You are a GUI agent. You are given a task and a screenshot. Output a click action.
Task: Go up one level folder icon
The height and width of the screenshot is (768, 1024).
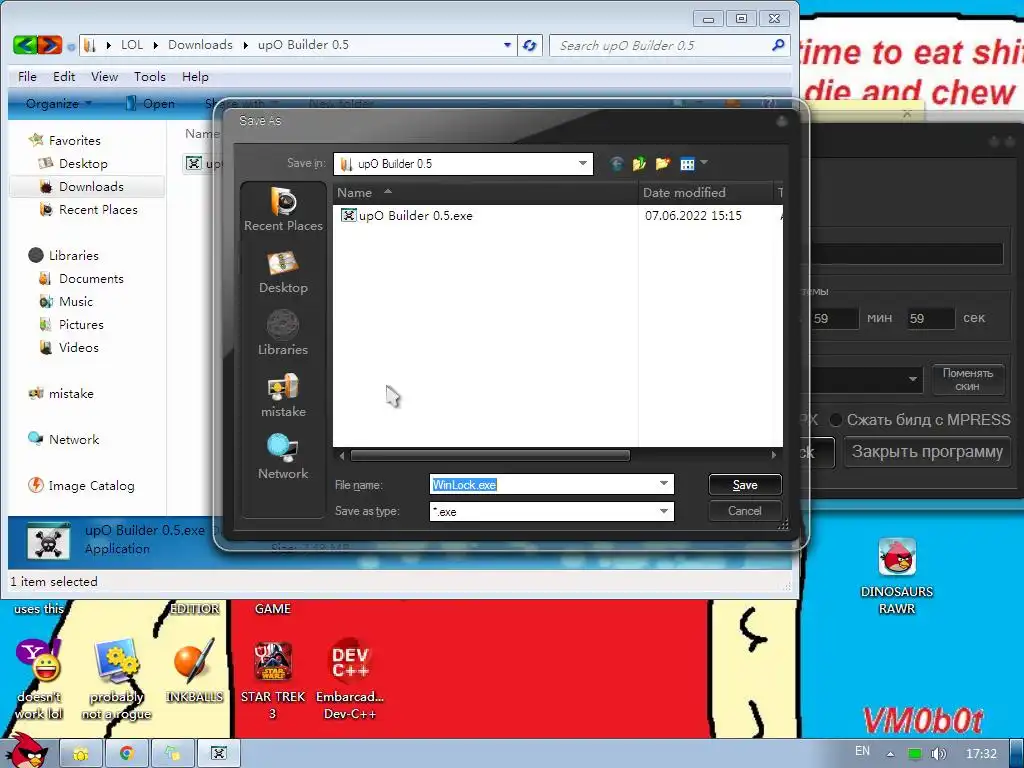tap(639, 163)
